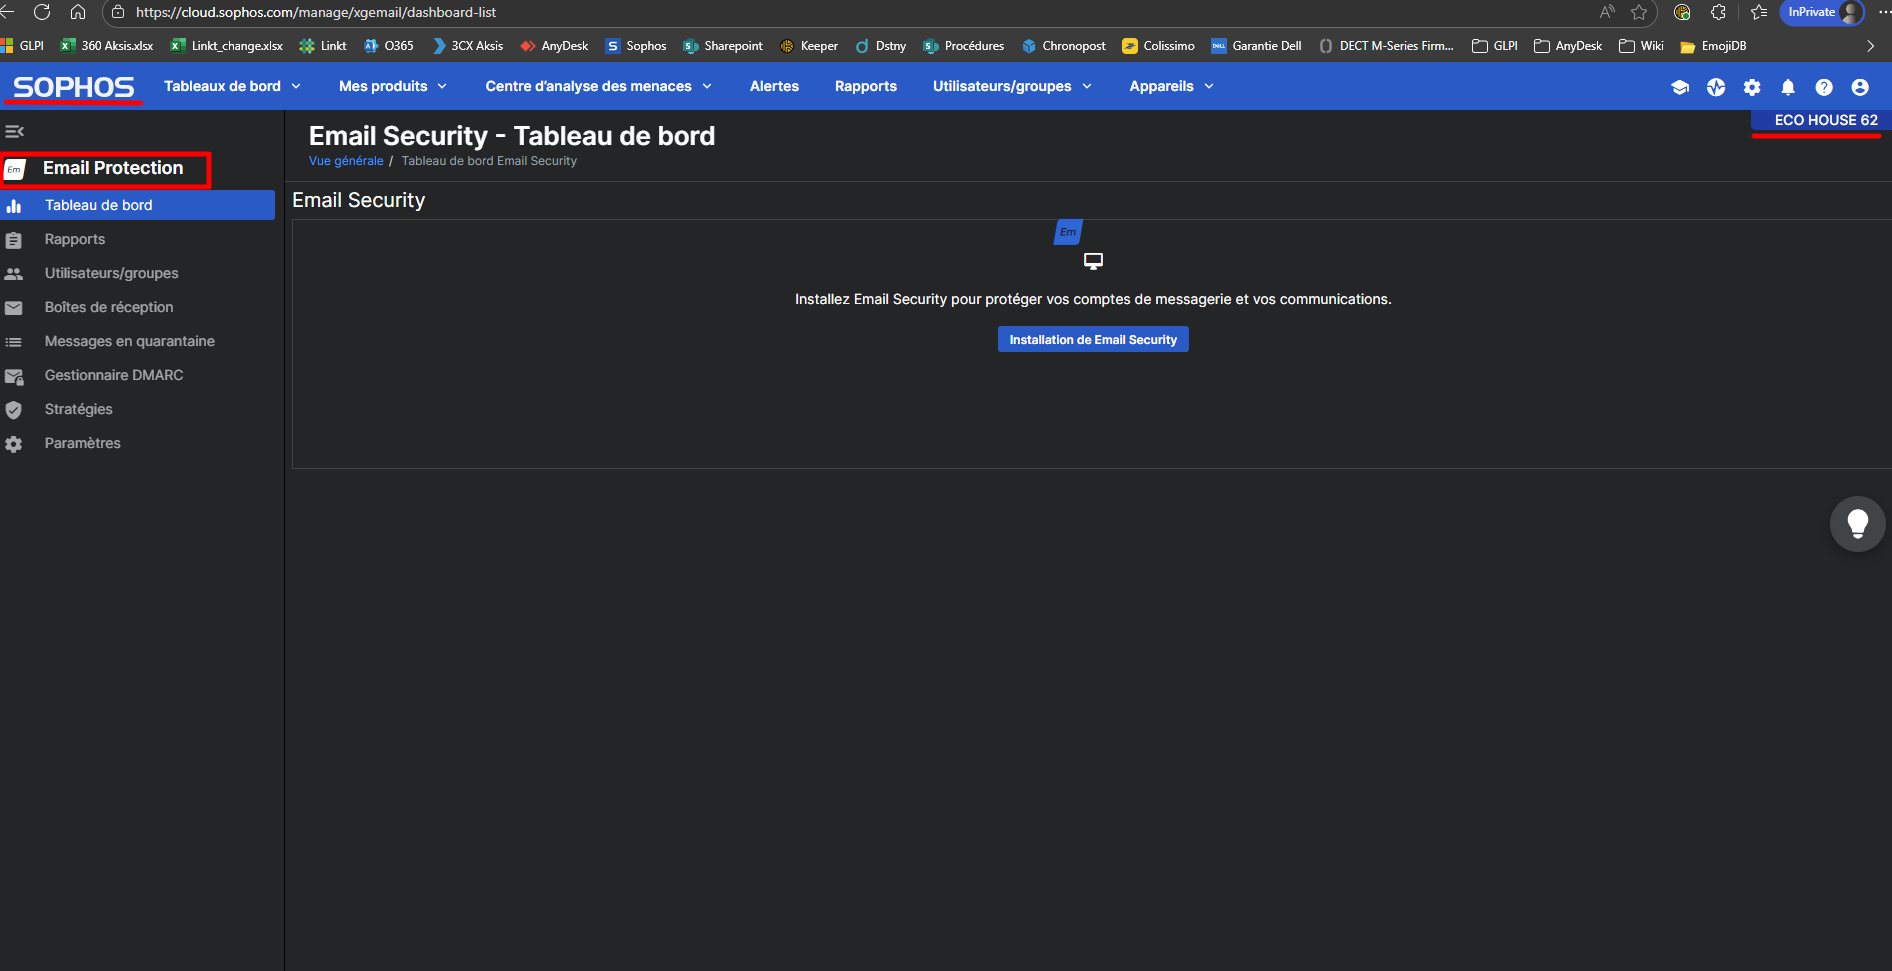Viewport: 1892px width, 971px height.
Task: Open the settings gear in top bar
Action: click(x=1752, y=87)
